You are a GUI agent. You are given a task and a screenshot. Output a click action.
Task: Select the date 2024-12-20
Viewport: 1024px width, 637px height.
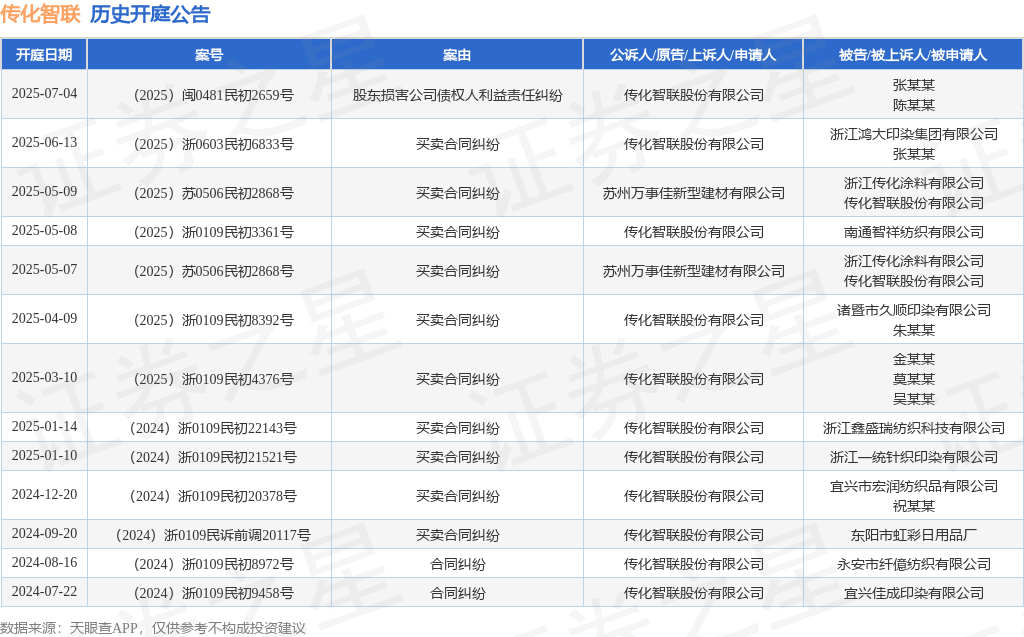point(44,495)
